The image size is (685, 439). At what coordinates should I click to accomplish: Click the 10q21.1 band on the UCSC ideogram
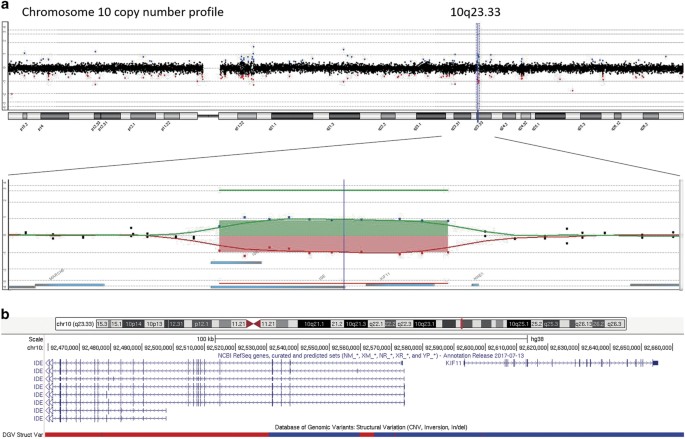pyautogui.click(x=313, y=324)
